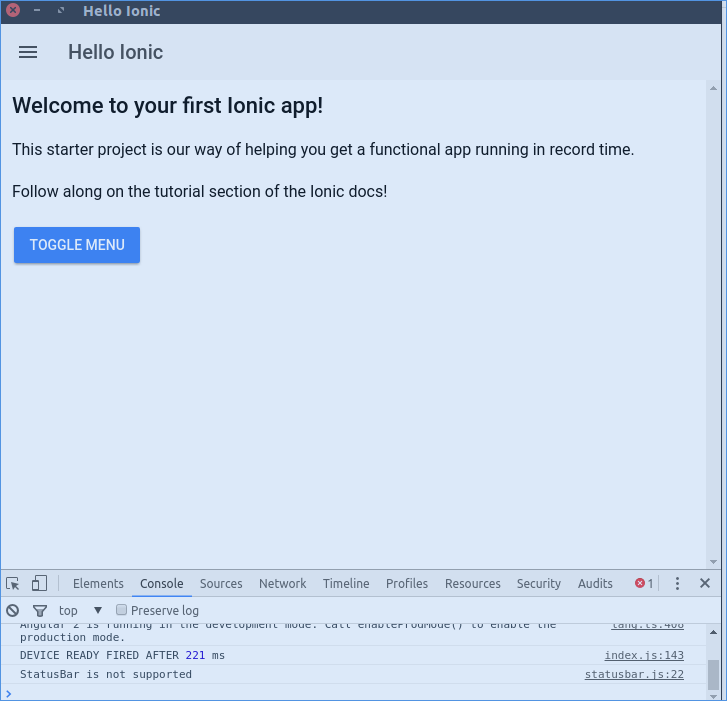Open the Resources tab
This screenshot has width=727, height=701.
pyautogui.click(x=473, y=583)
